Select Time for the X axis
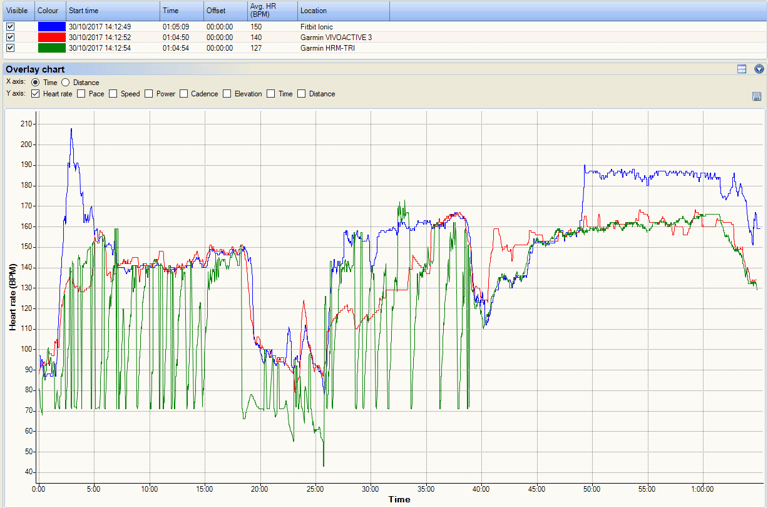This screenshot has height=508, width=768. pos(36,82)
